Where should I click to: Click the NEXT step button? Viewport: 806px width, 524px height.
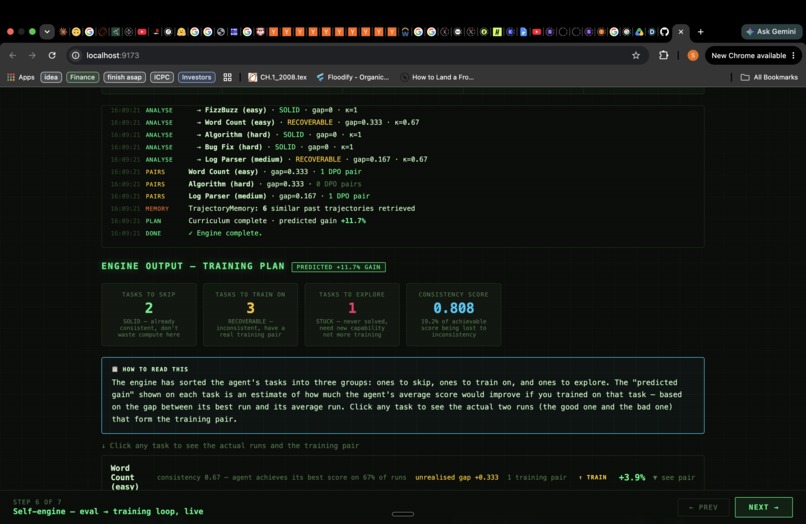pos(763,507)
